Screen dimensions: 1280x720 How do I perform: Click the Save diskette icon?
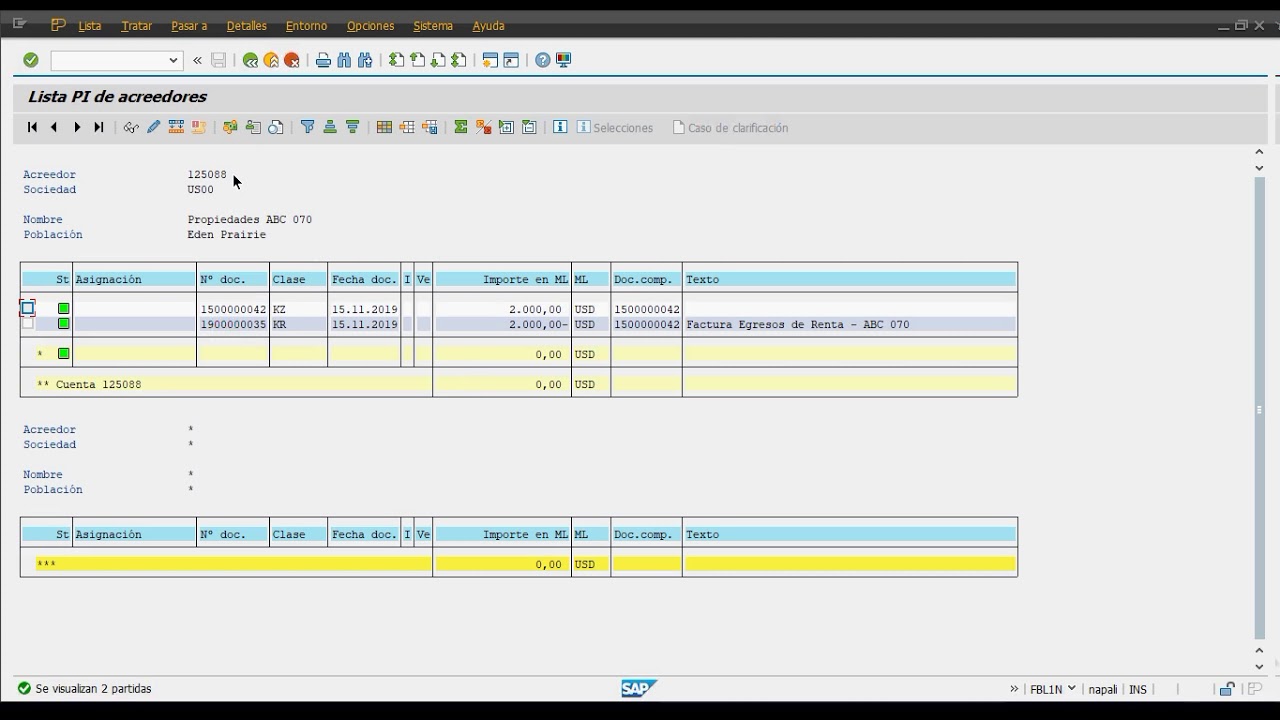click(218, 60)
